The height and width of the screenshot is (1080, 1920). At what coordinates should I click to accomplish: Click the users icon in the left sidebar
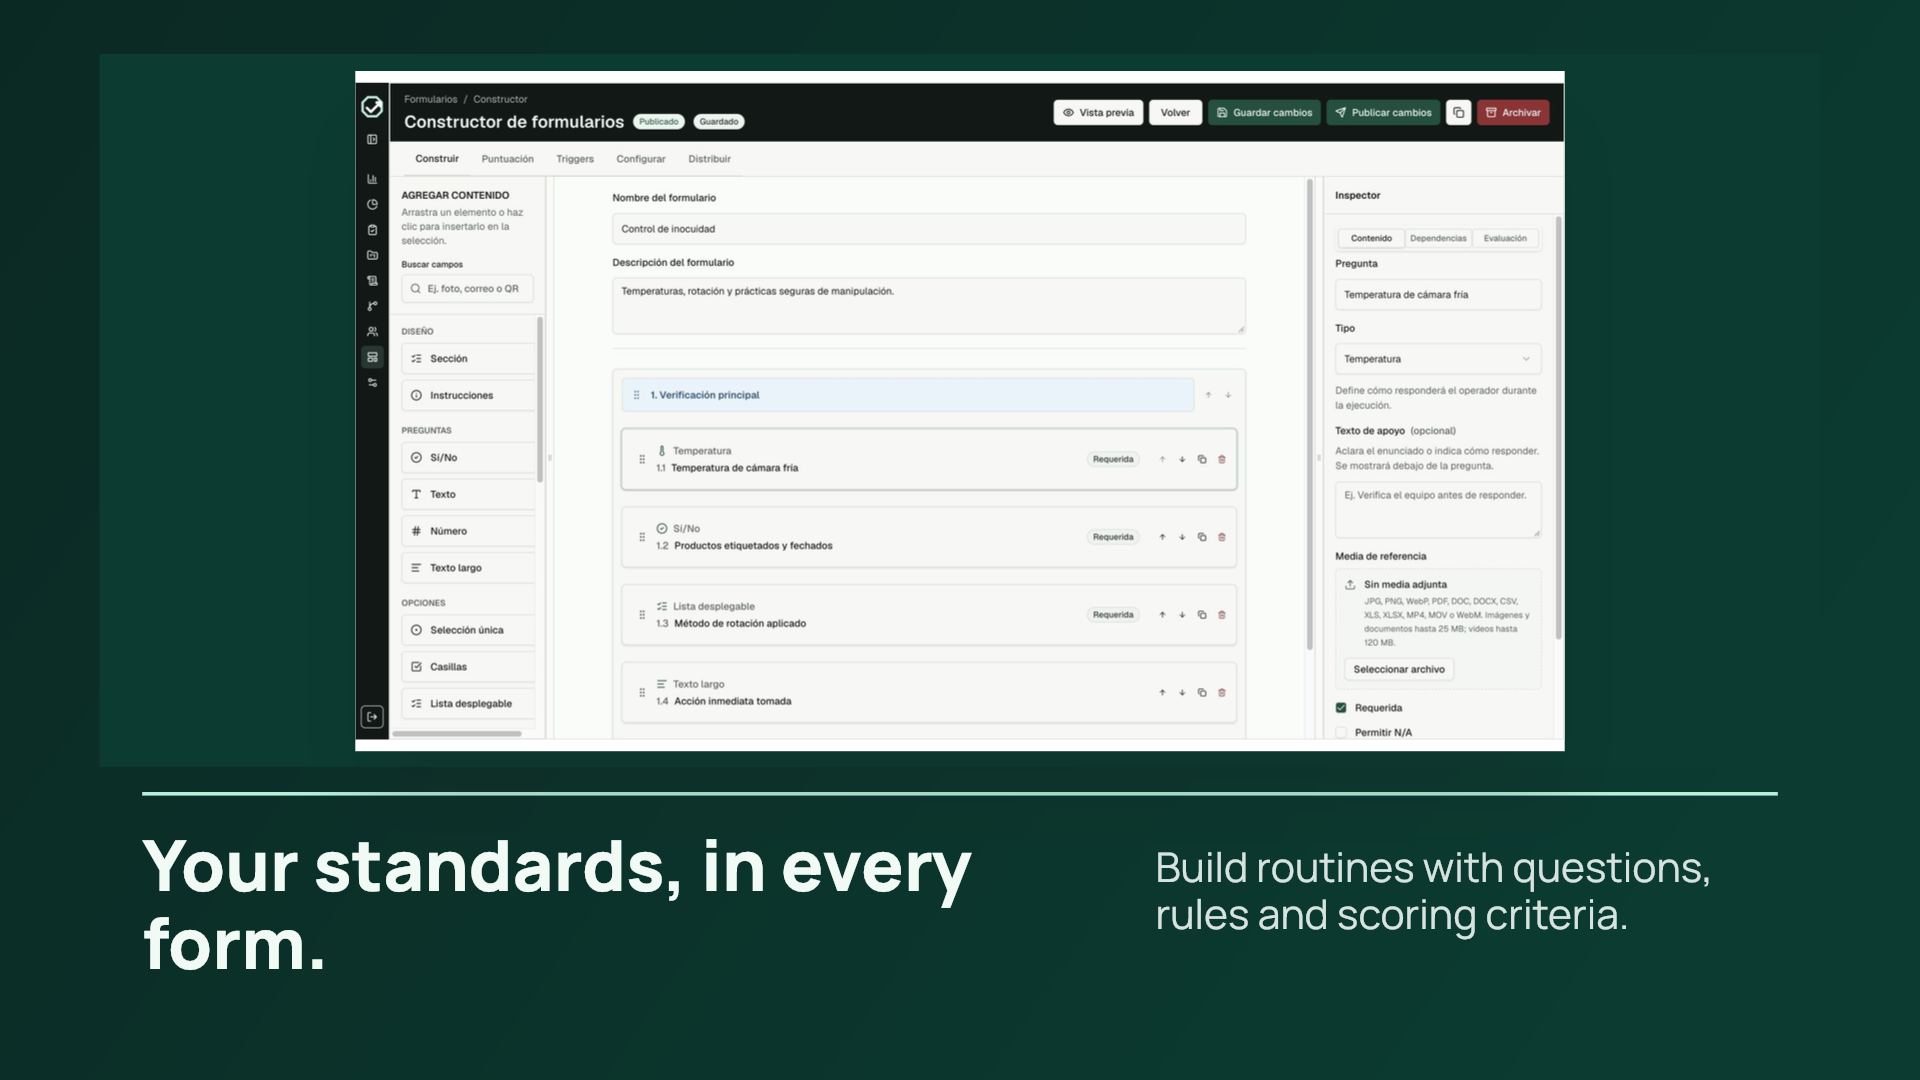(372, 332)
